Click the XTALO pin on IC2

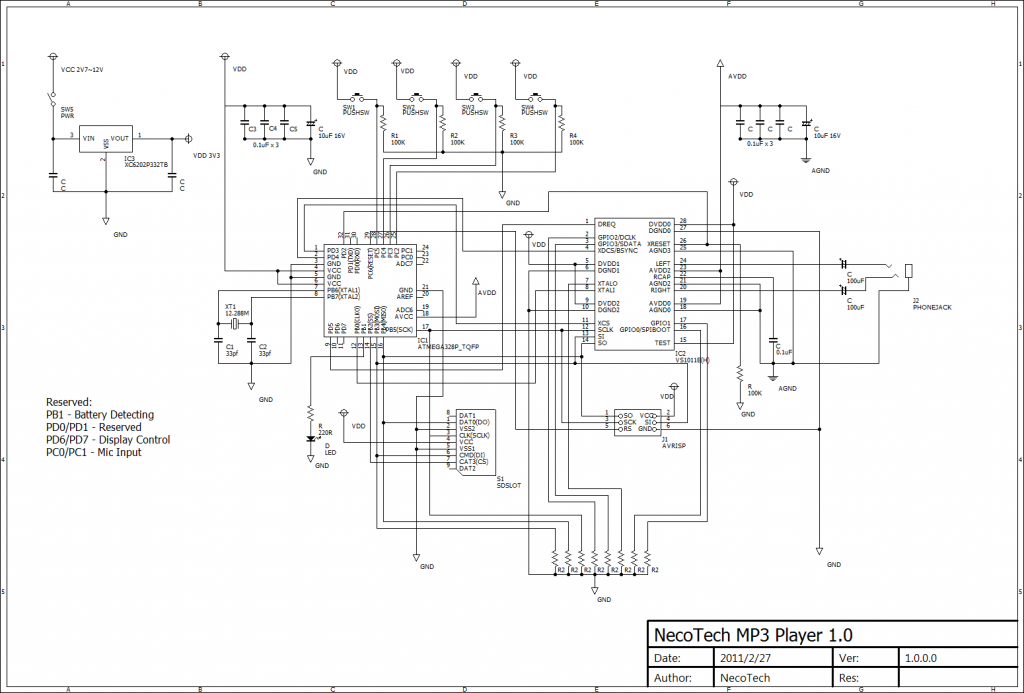pos(607,283)
